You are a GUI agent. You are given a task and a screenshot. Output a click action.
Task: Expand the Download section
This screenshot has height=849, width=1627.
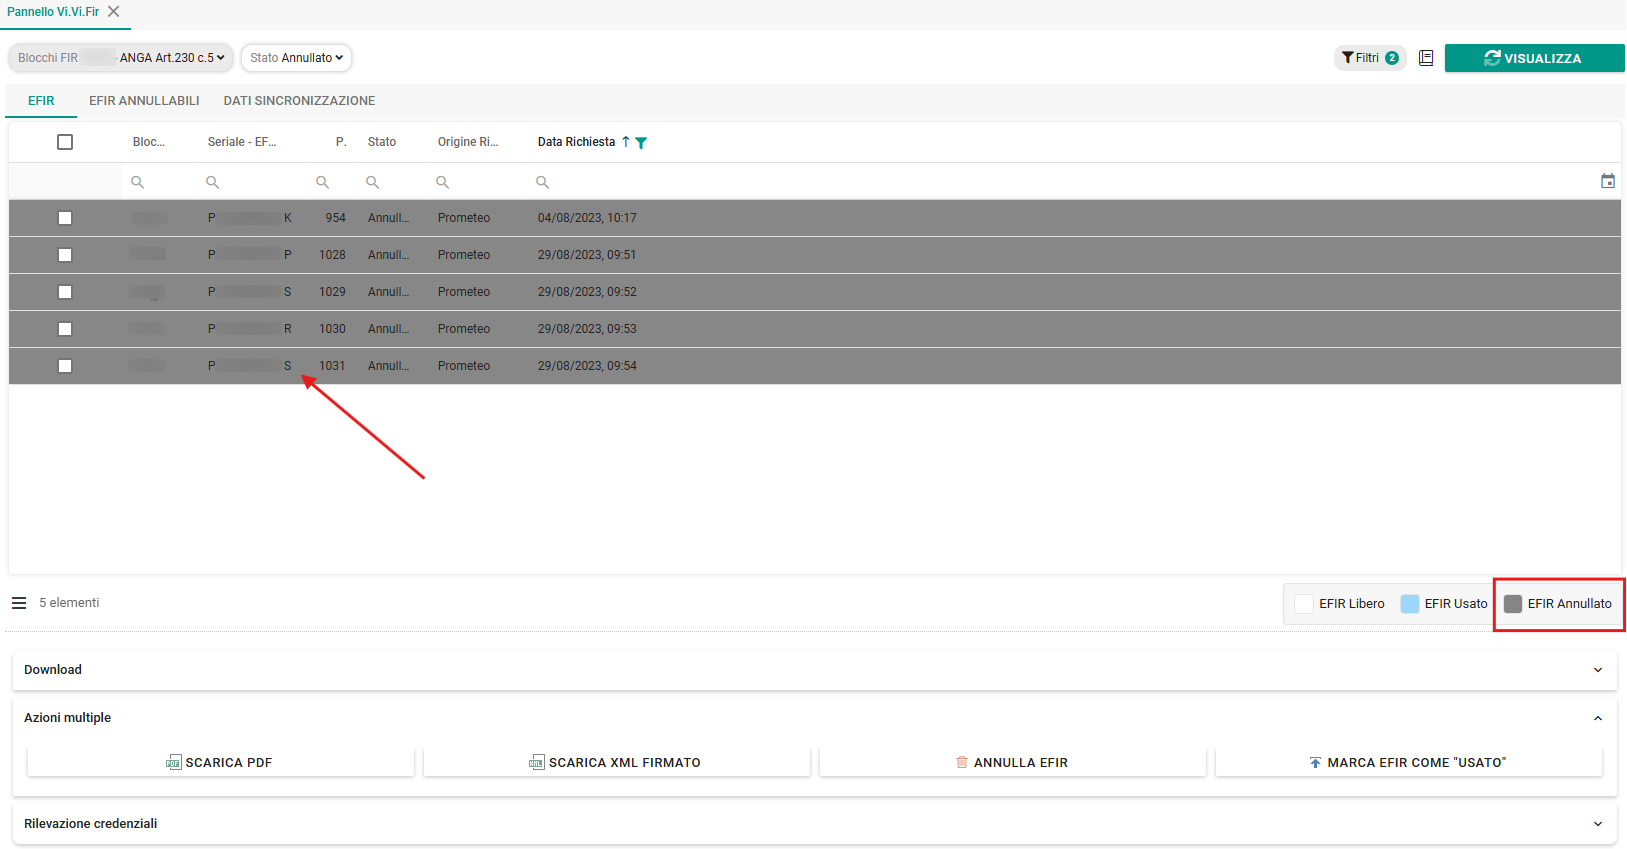[814, 670]
